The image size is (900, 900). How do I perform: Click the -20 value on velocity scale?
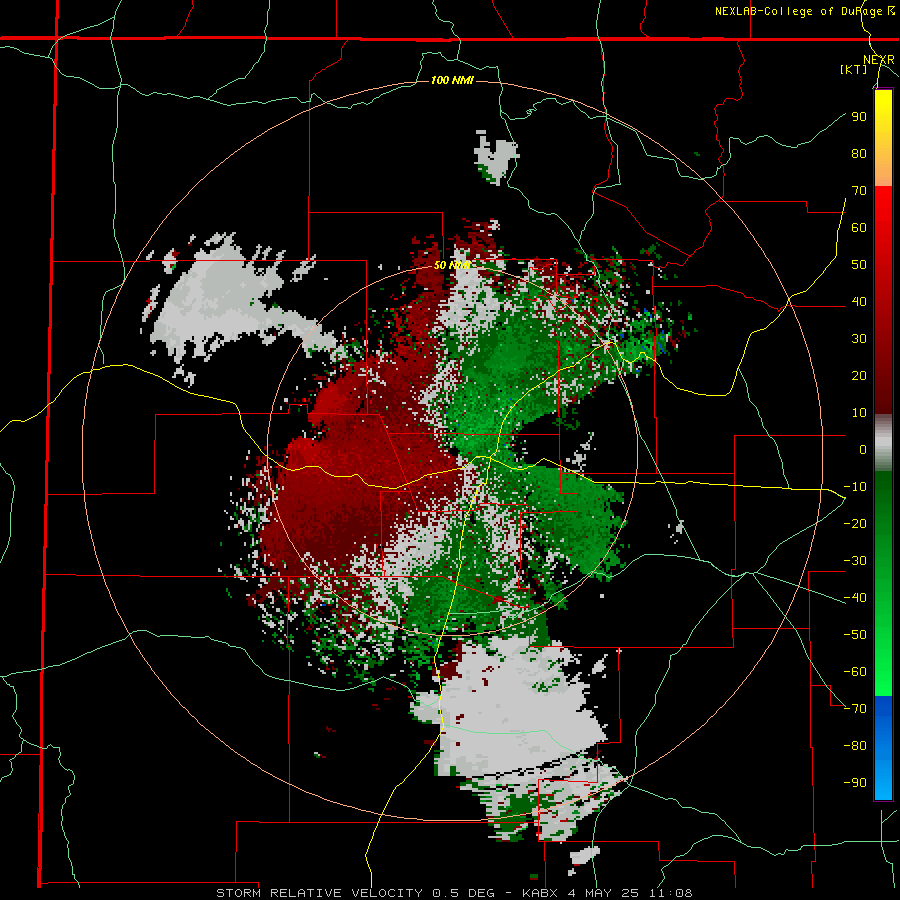(x=855, y=523)
